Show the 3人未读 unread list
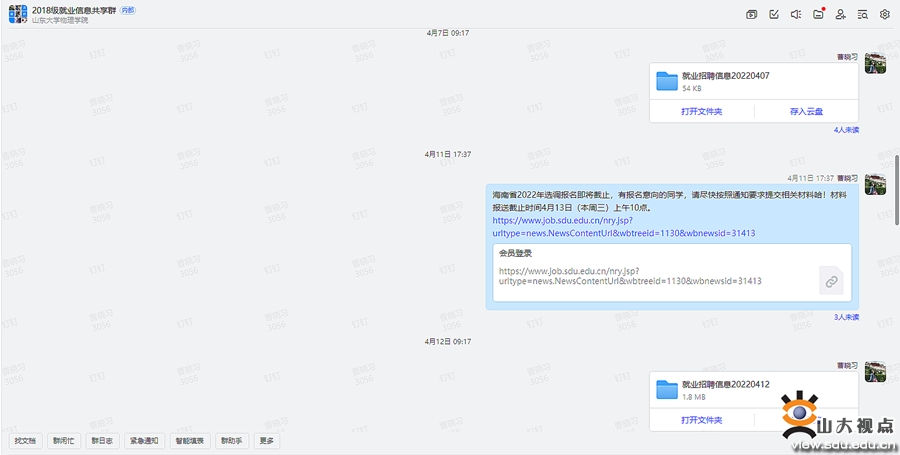The image size is (900, 455). (x=846, y=317)
